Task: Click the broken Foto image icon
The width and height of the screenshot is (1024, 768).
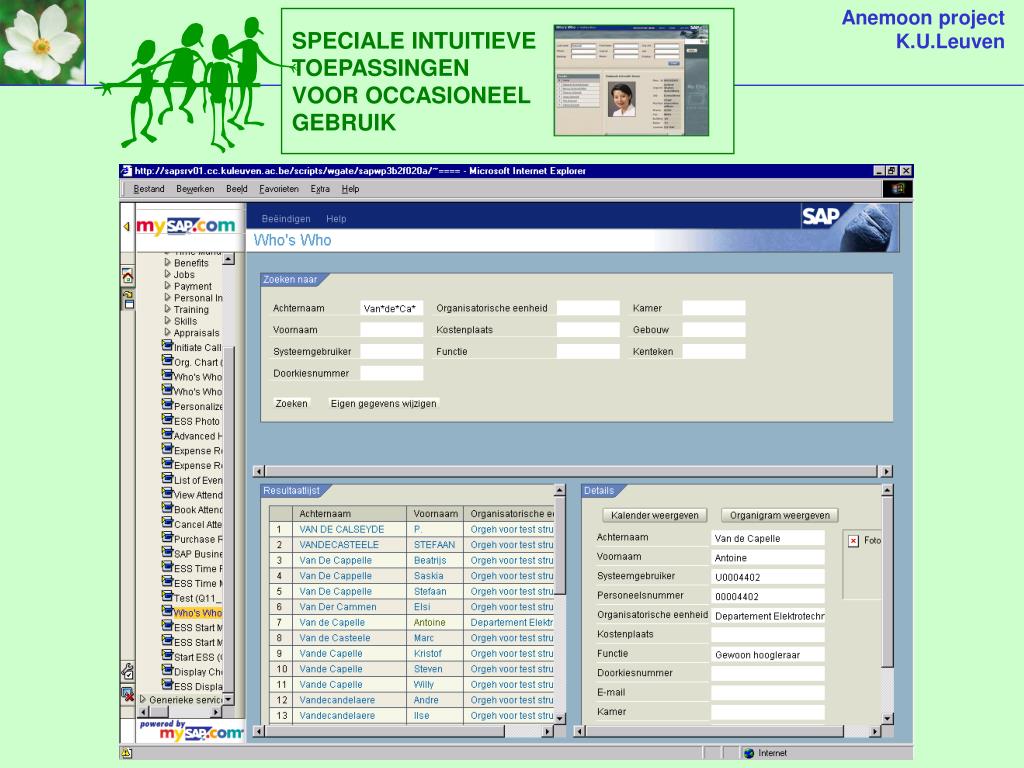Action: tap(854, 541)
